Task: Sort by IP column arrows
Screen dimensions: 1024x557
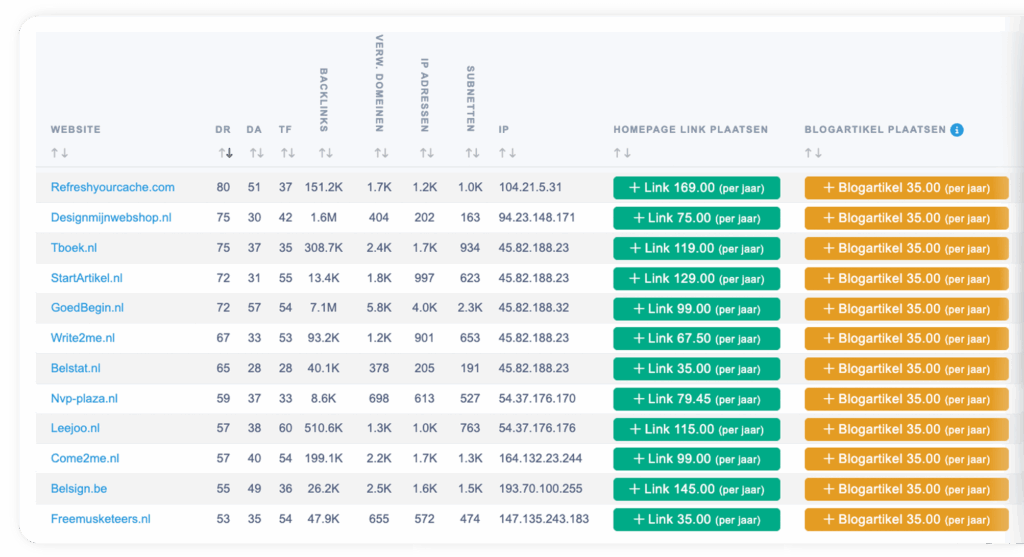Action: [507, 153]
